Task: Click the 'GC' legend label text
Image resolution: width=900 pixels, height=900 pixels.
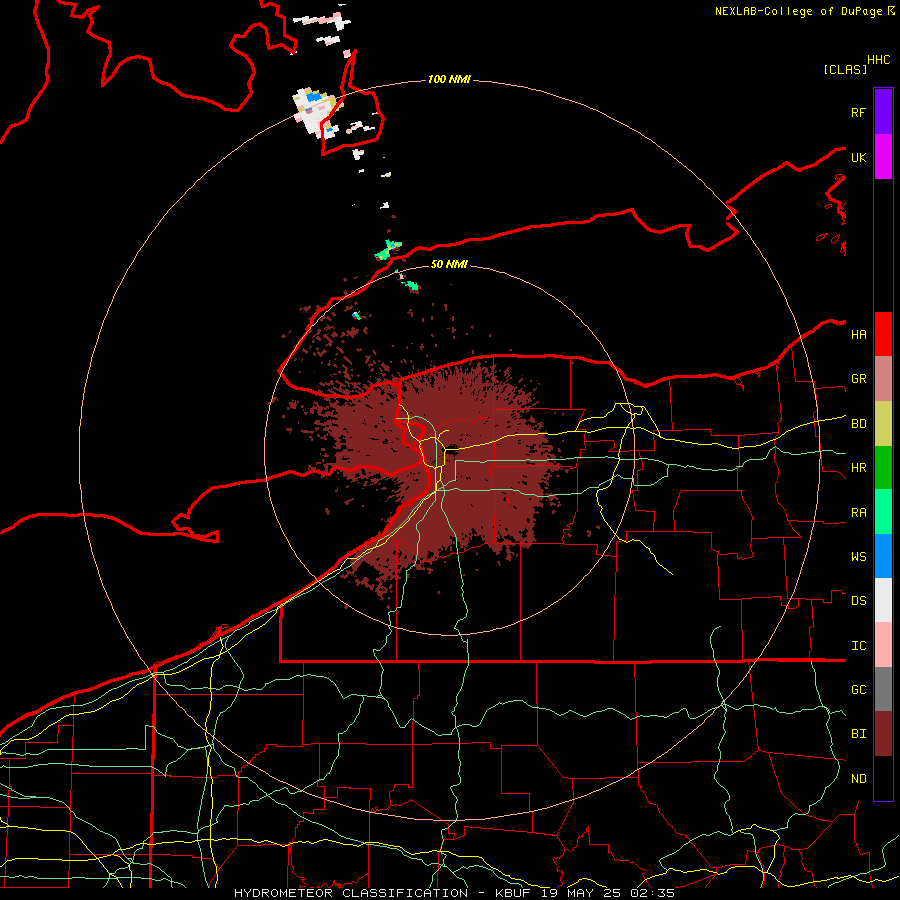Action: [858, 690]
